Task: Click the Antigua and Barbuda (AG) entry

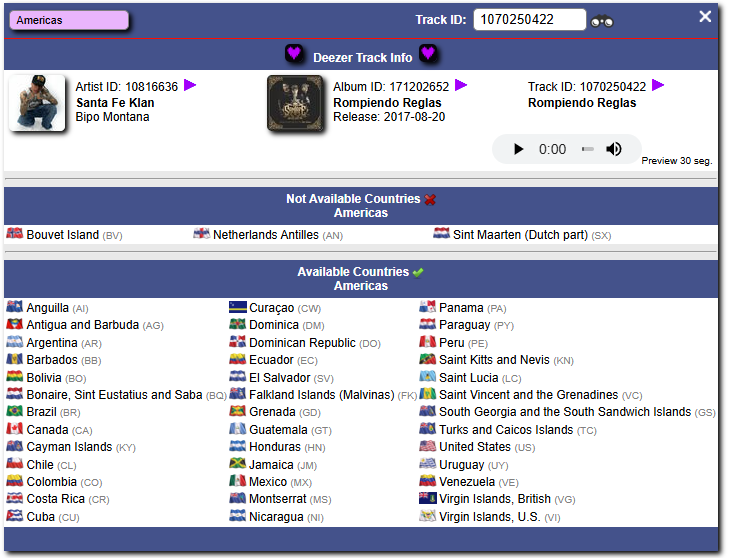Action: click(85, 325)
